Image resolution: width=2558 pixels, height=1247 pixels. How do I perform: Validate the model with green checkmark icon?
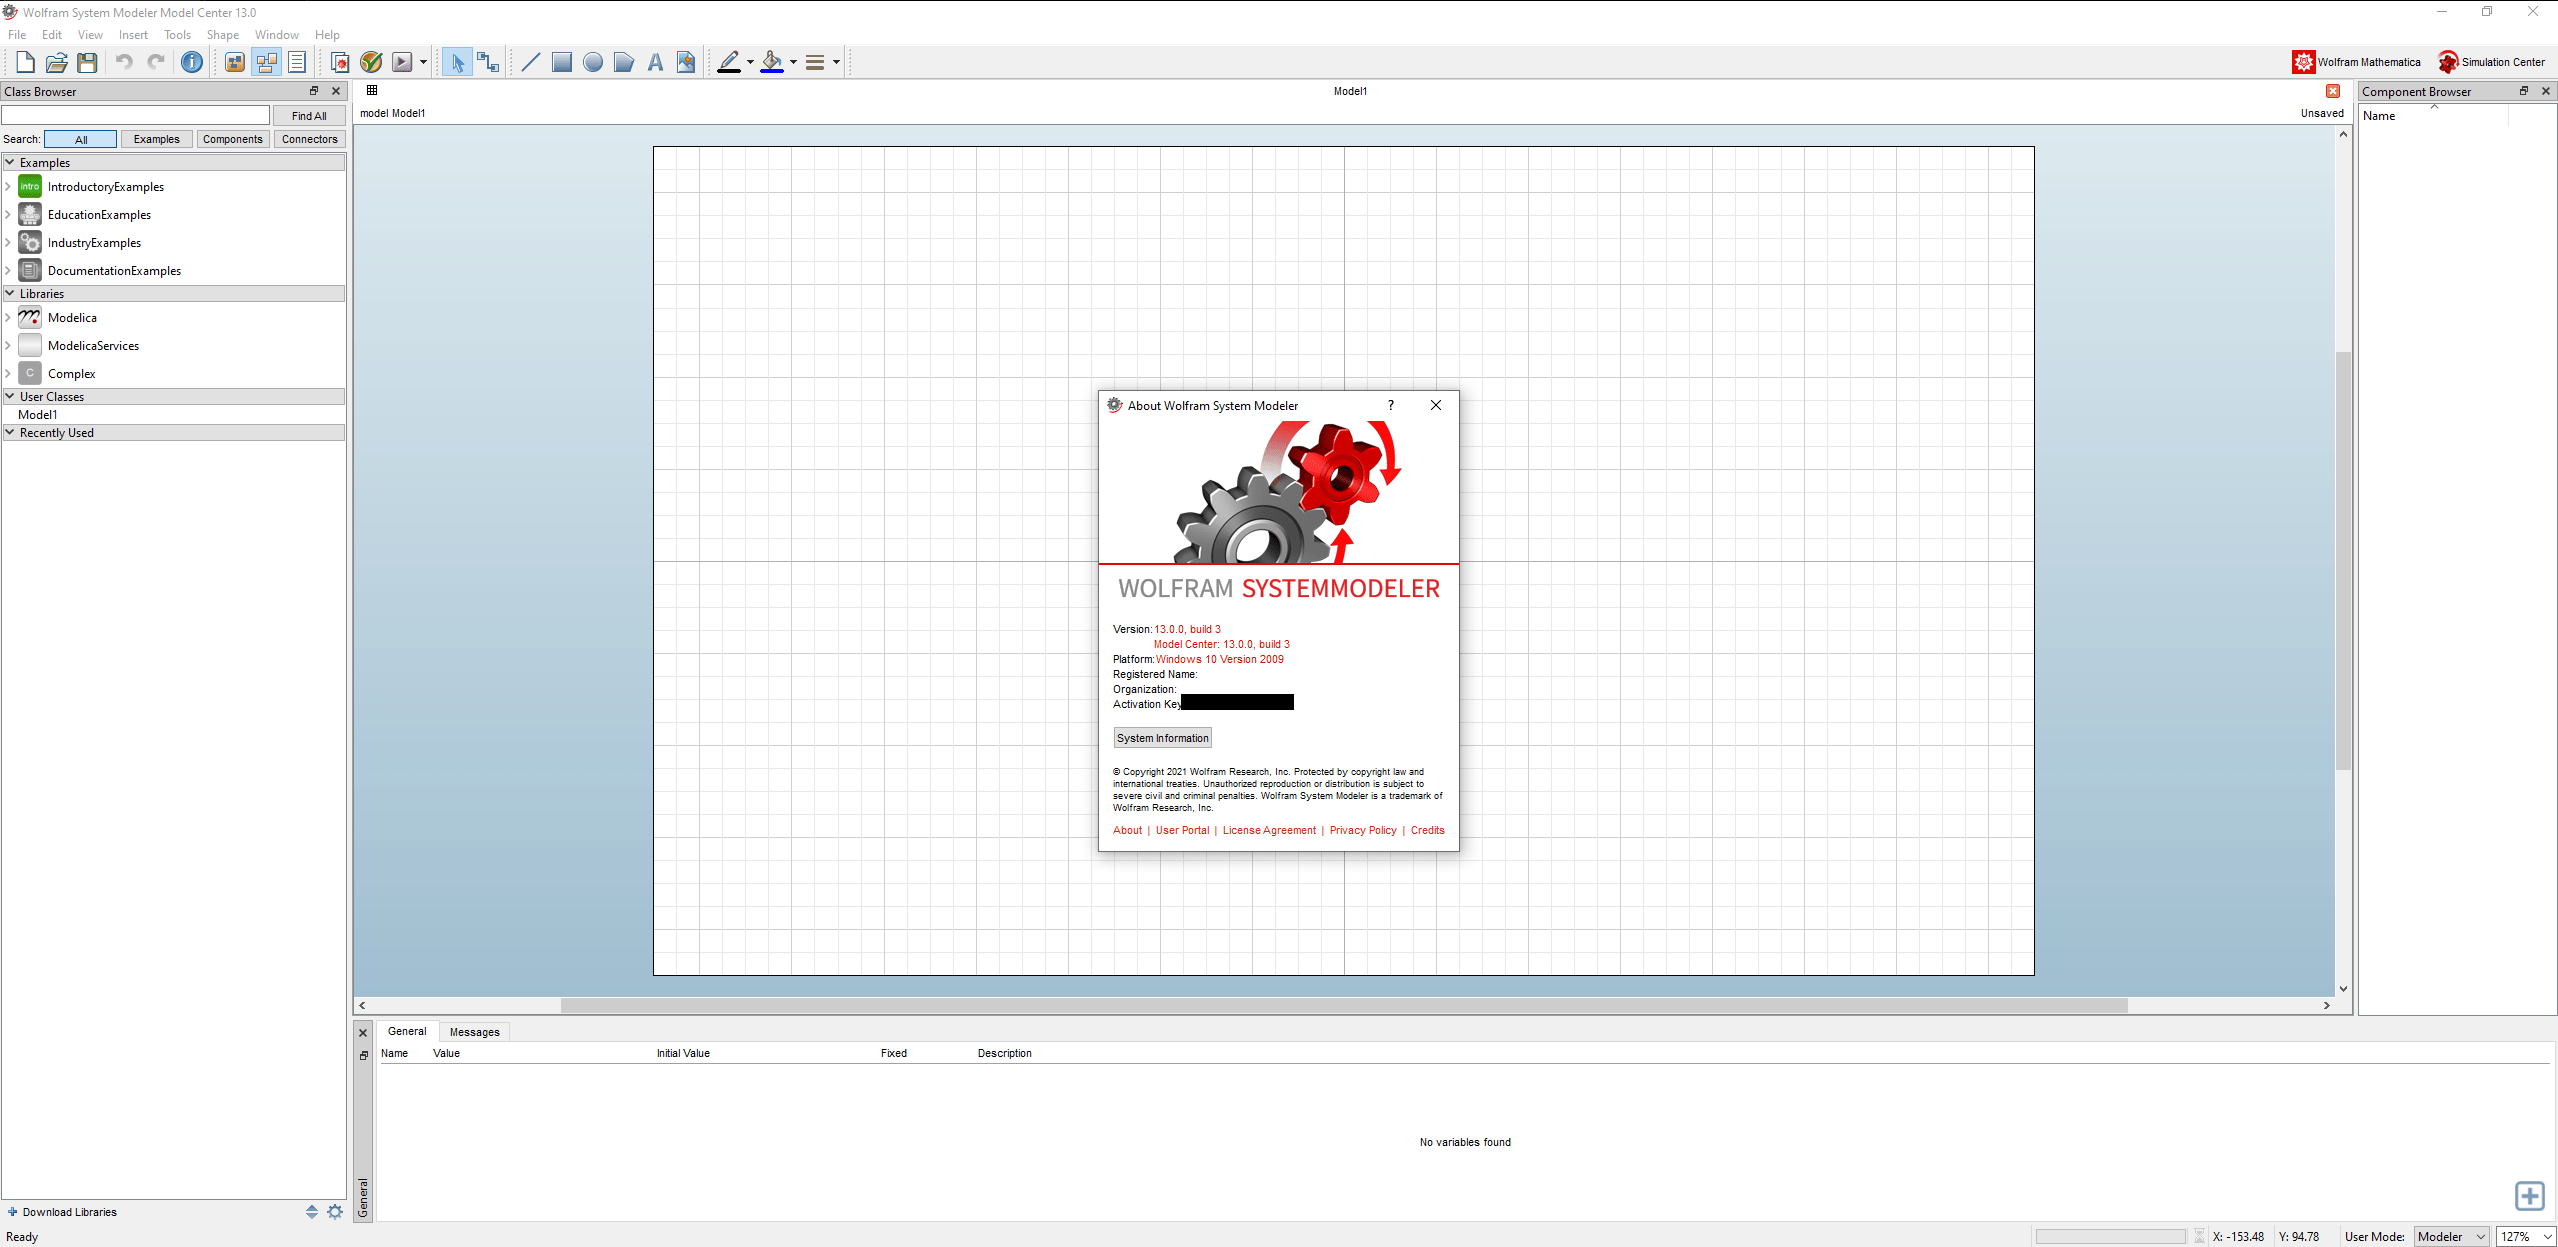[371, 62]
